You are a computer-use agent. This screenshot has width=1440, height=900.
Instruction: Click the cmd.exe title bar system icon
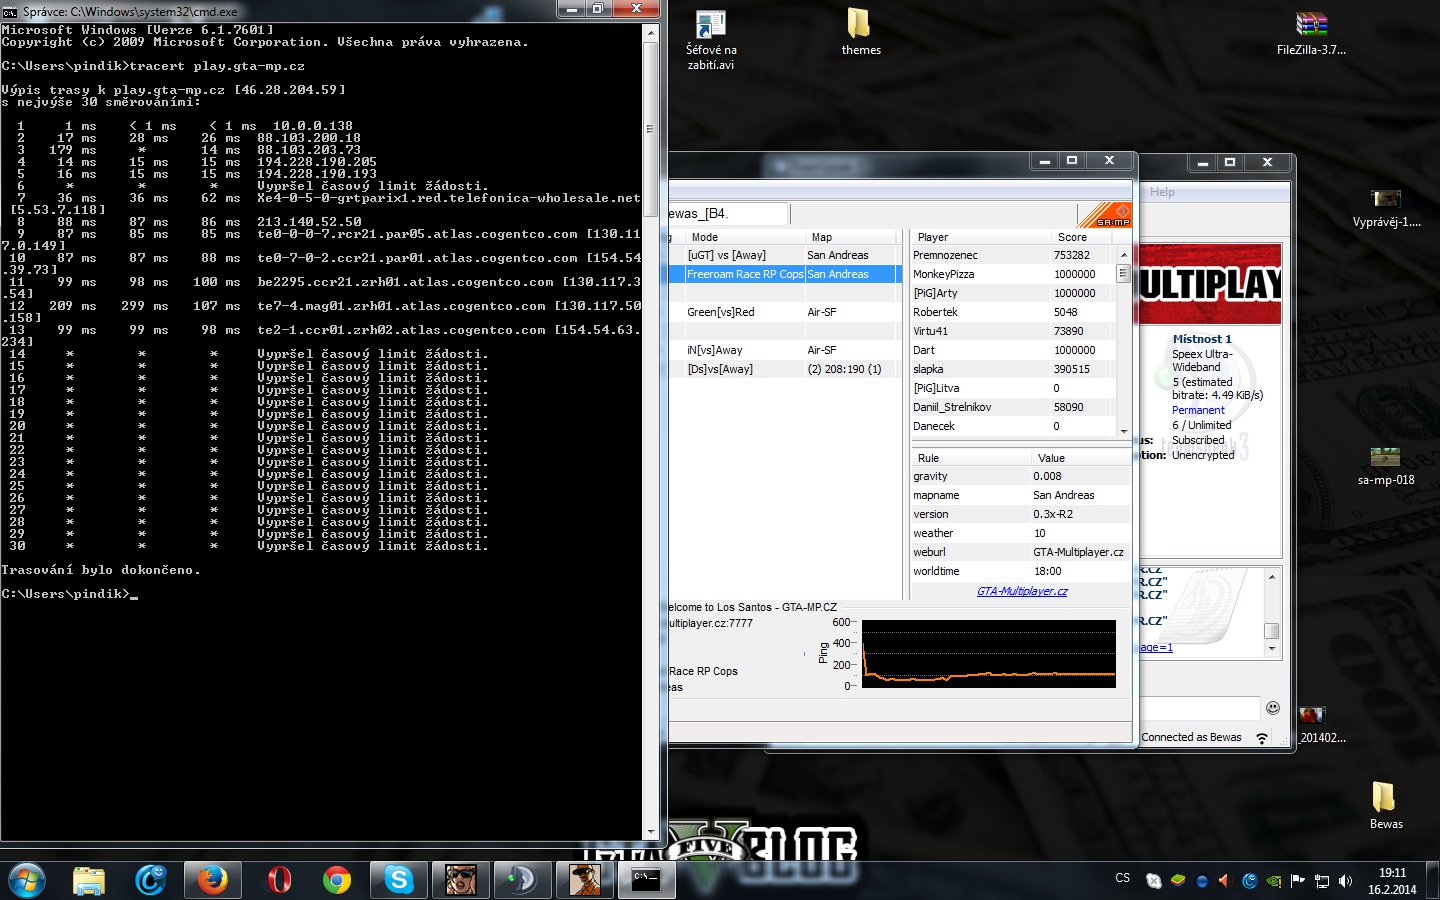pos(10,11)
